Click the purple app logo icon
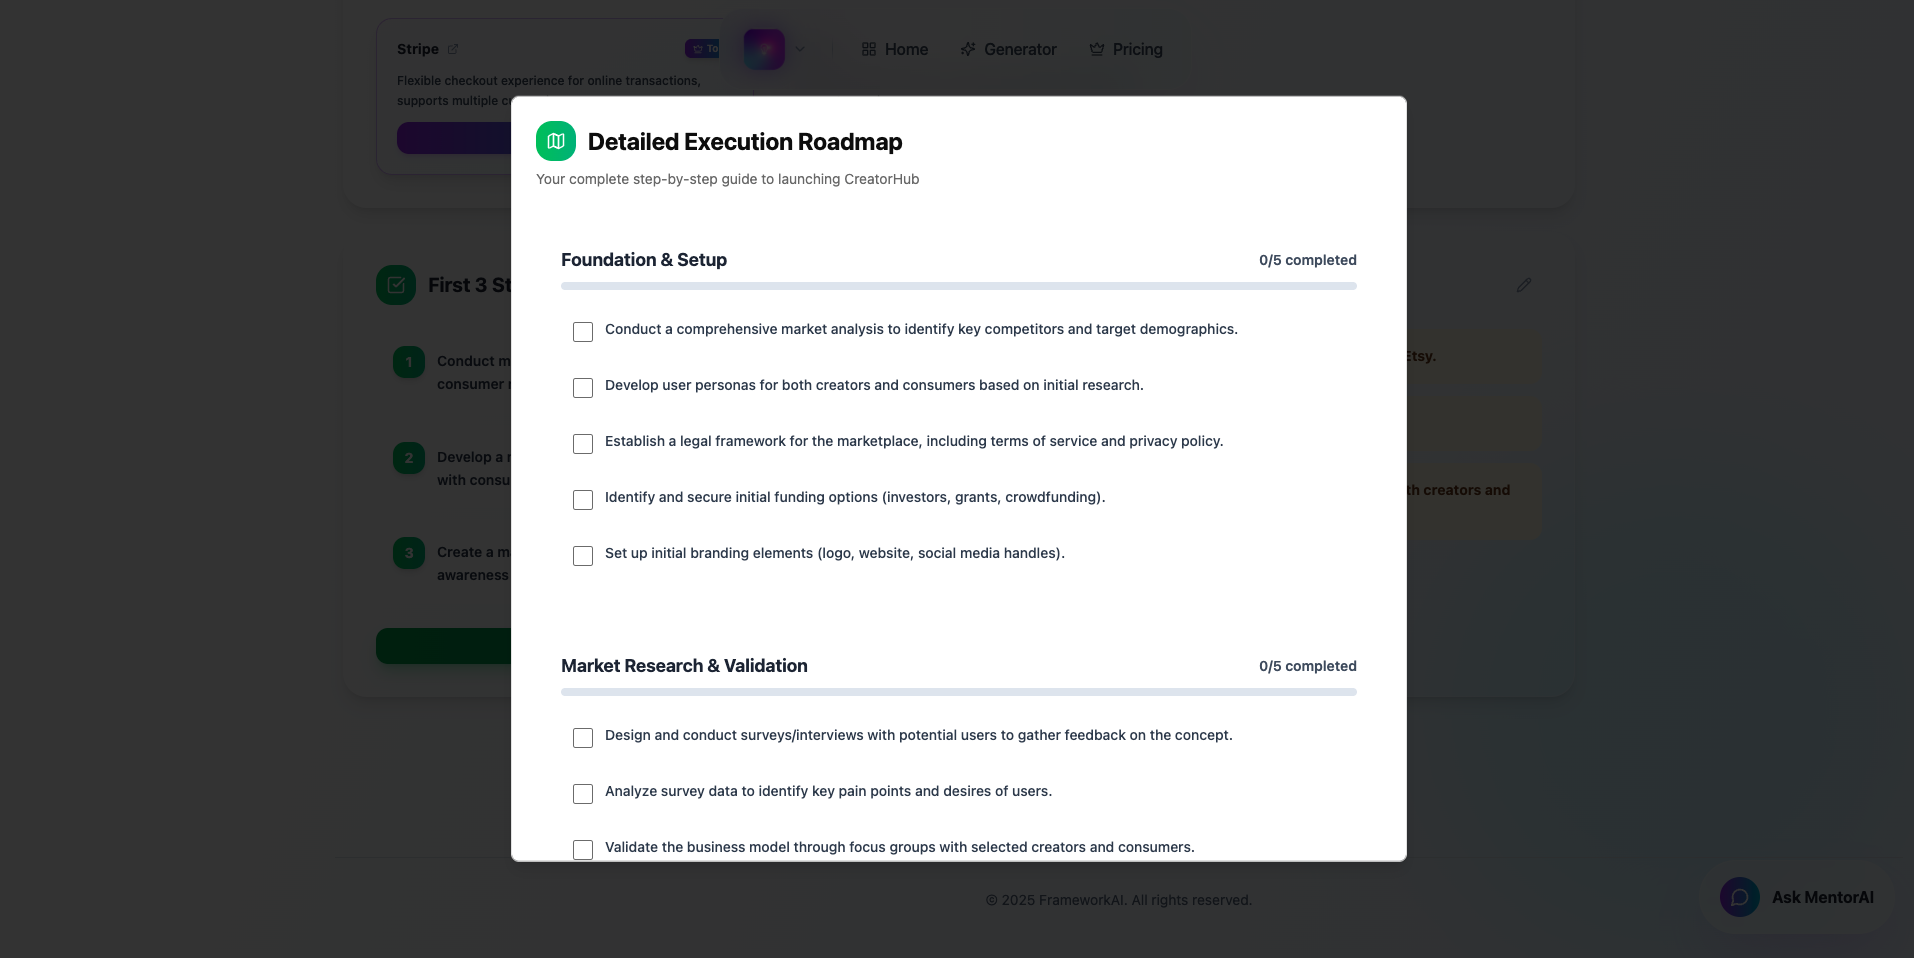Image resolution: width=1914 pixels, height=958 pixels. 764,49
